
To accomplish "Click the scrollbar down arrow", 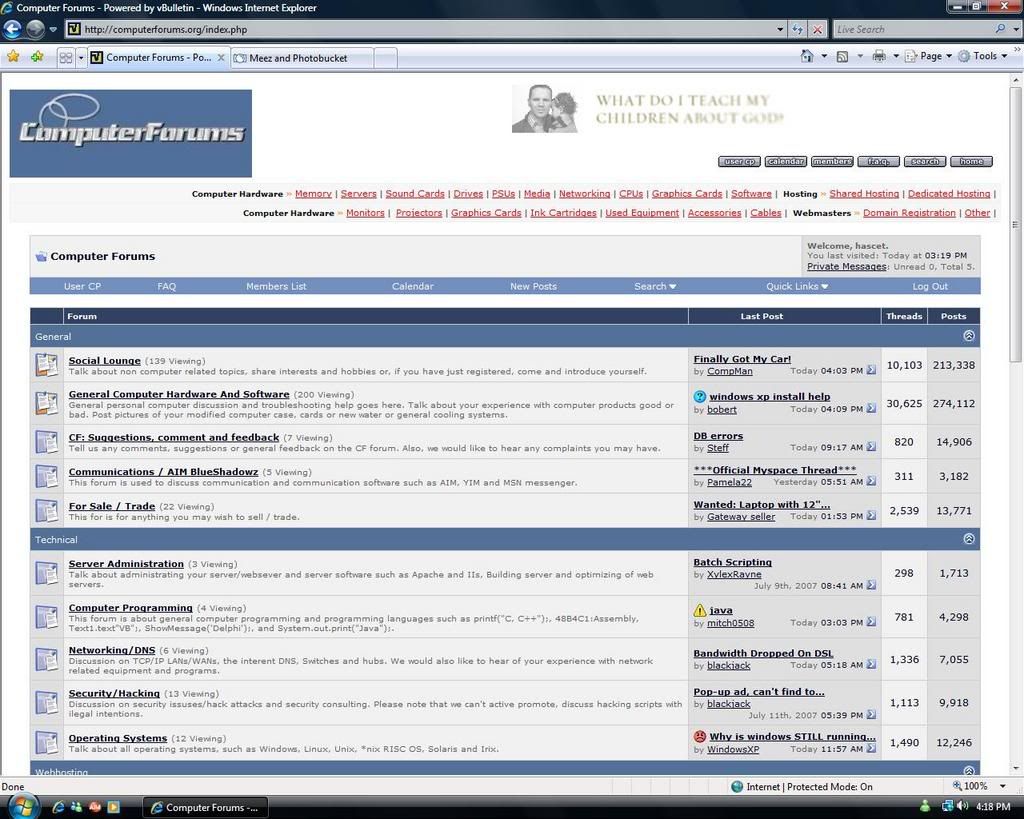I will pyautogui.click(x=1015, y=769).
